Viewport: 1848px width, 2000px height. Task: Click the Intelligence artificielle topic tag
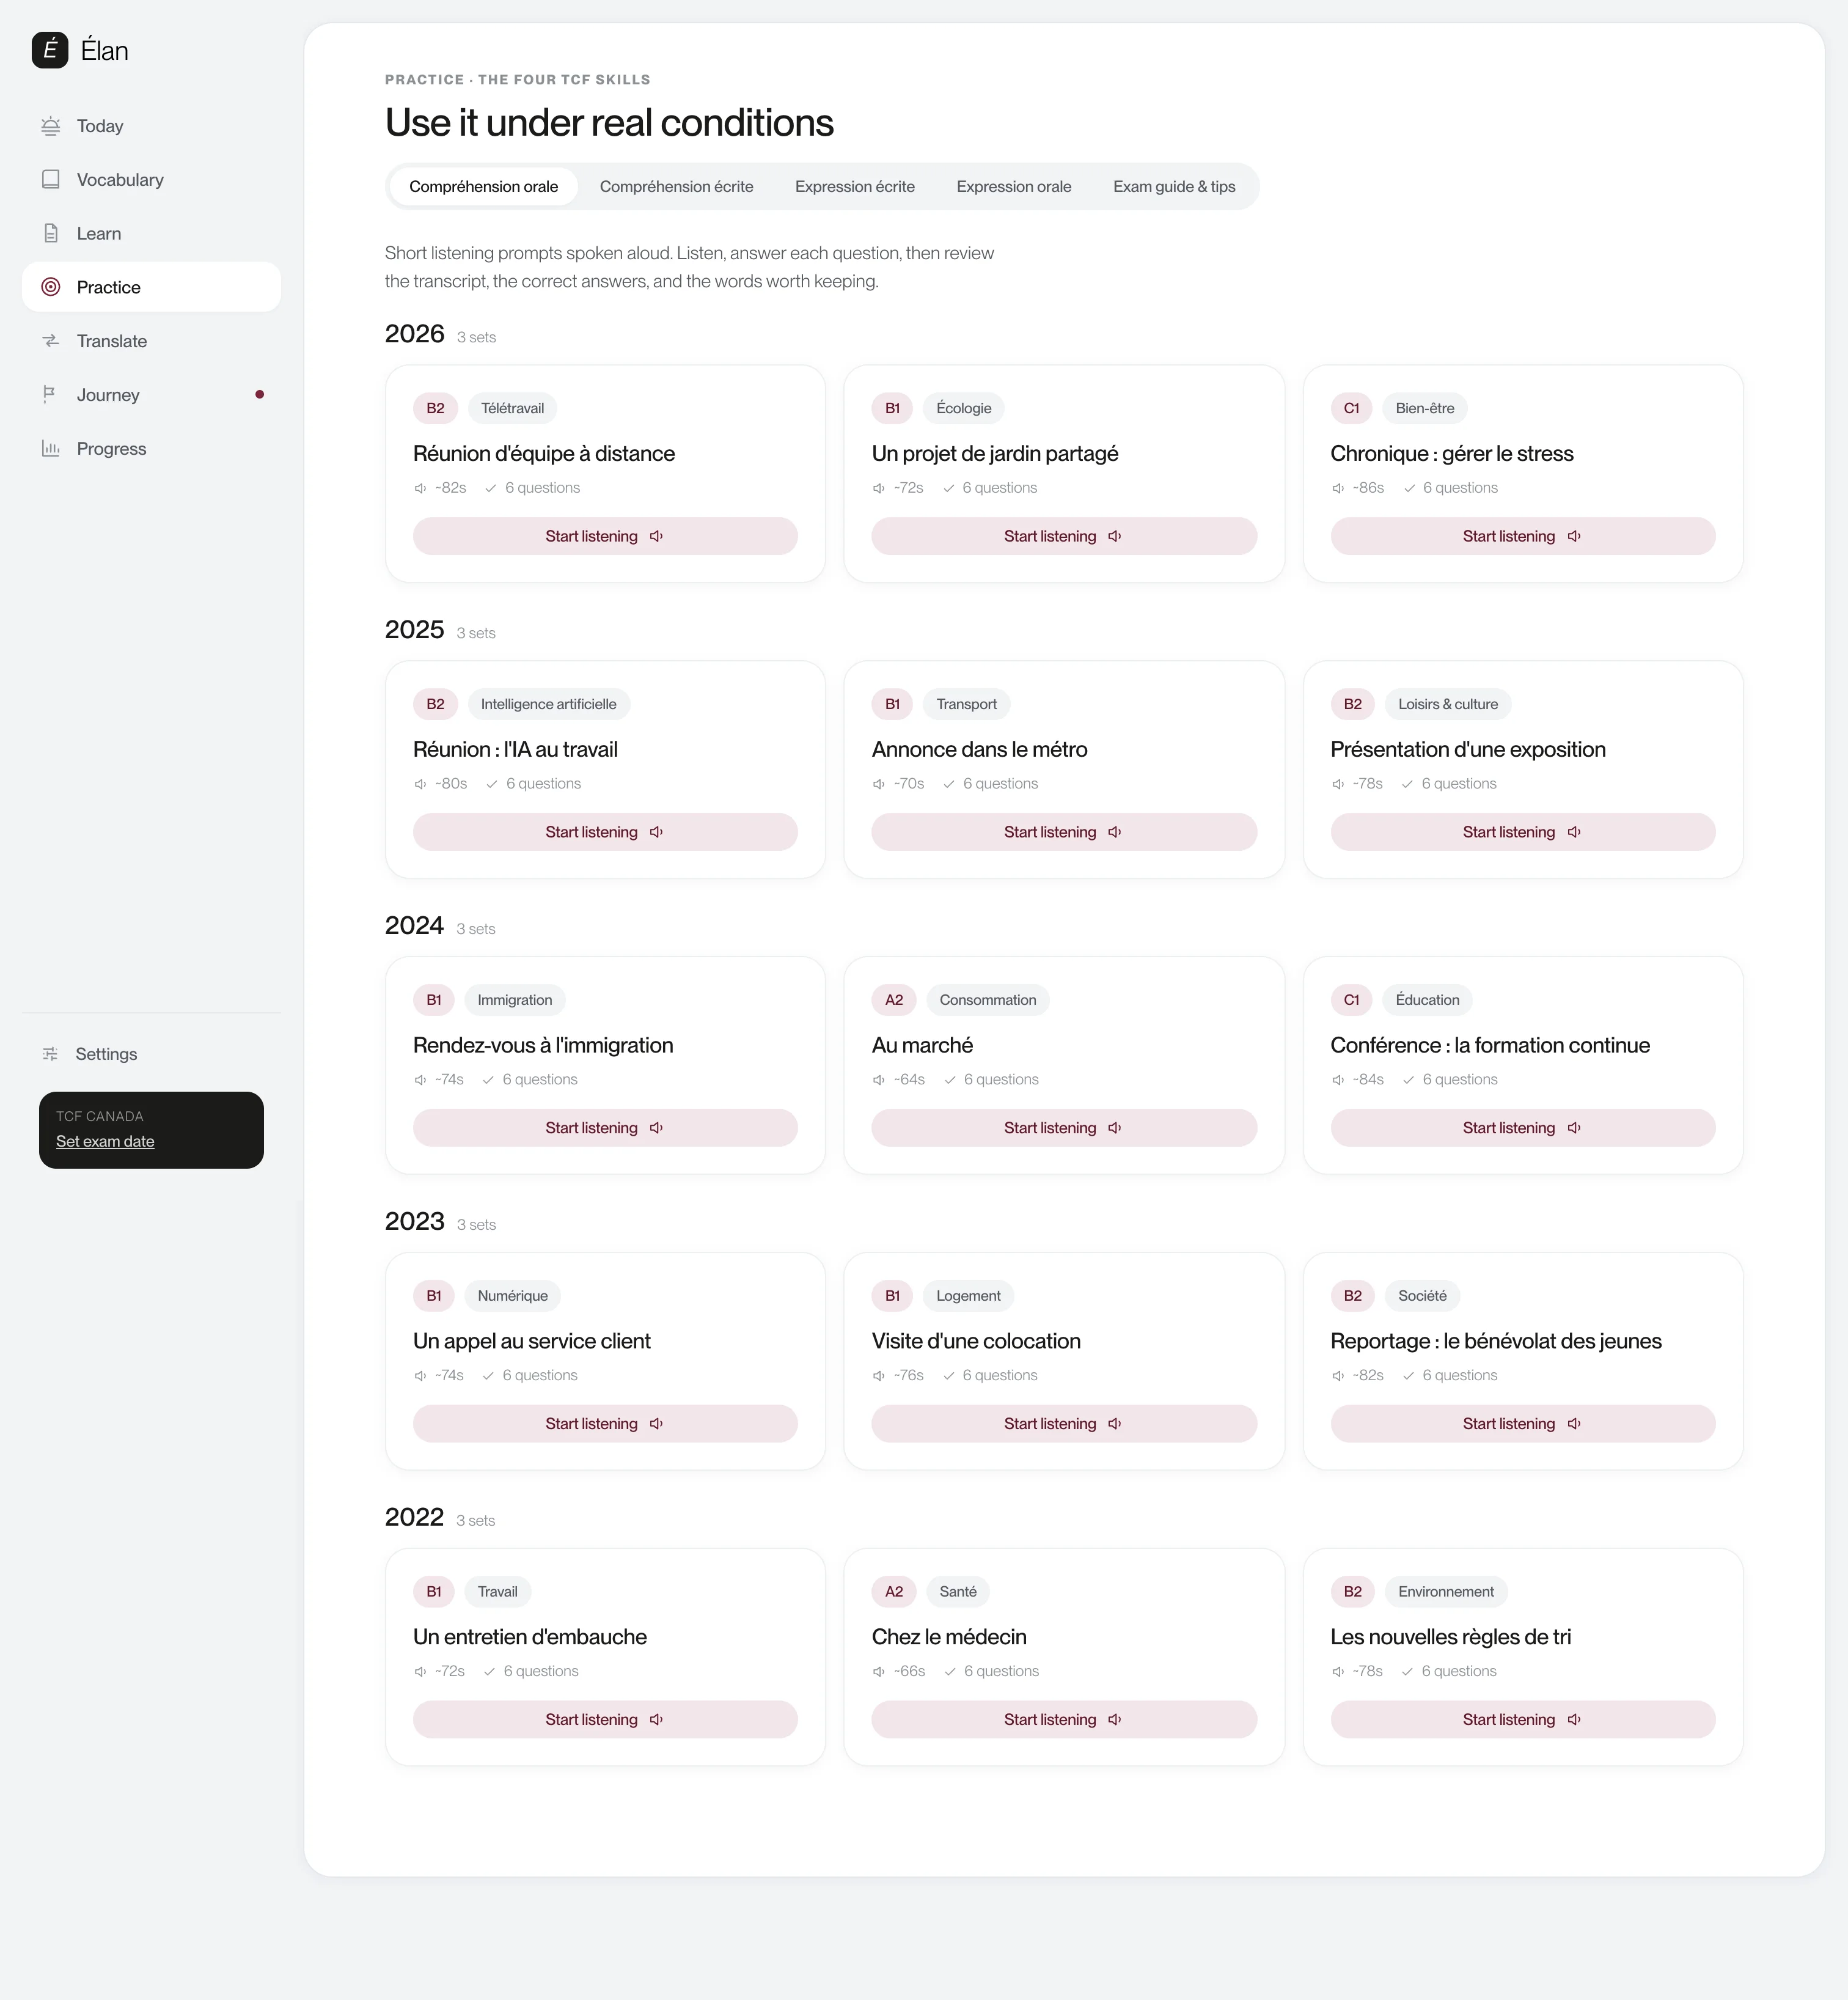(548, 704)
